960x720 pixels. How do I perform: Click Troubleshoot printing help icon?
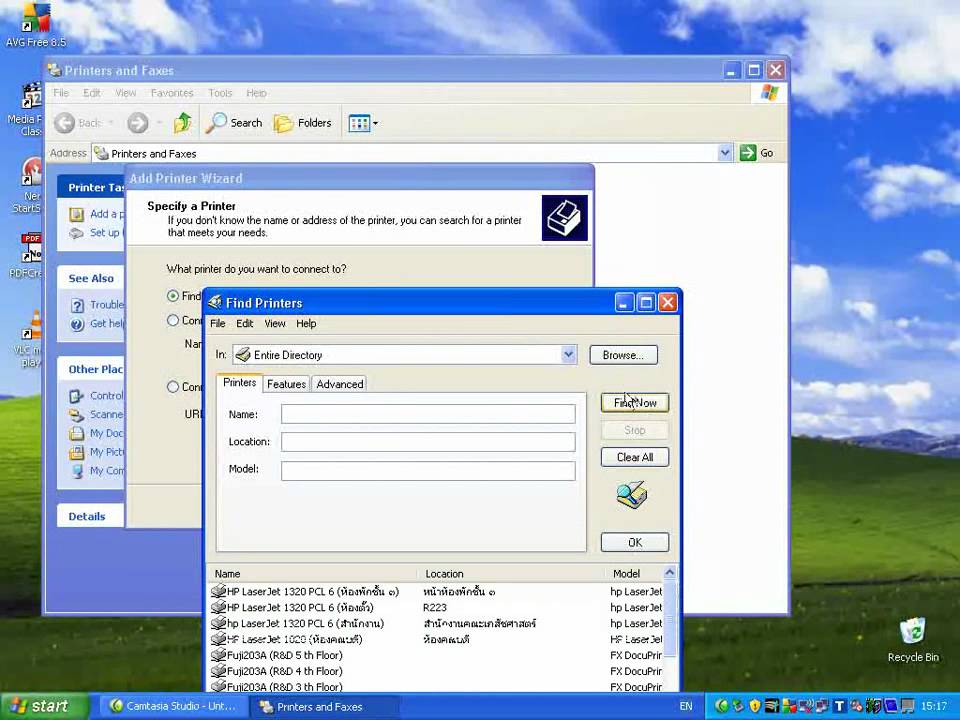coord(77,306)
